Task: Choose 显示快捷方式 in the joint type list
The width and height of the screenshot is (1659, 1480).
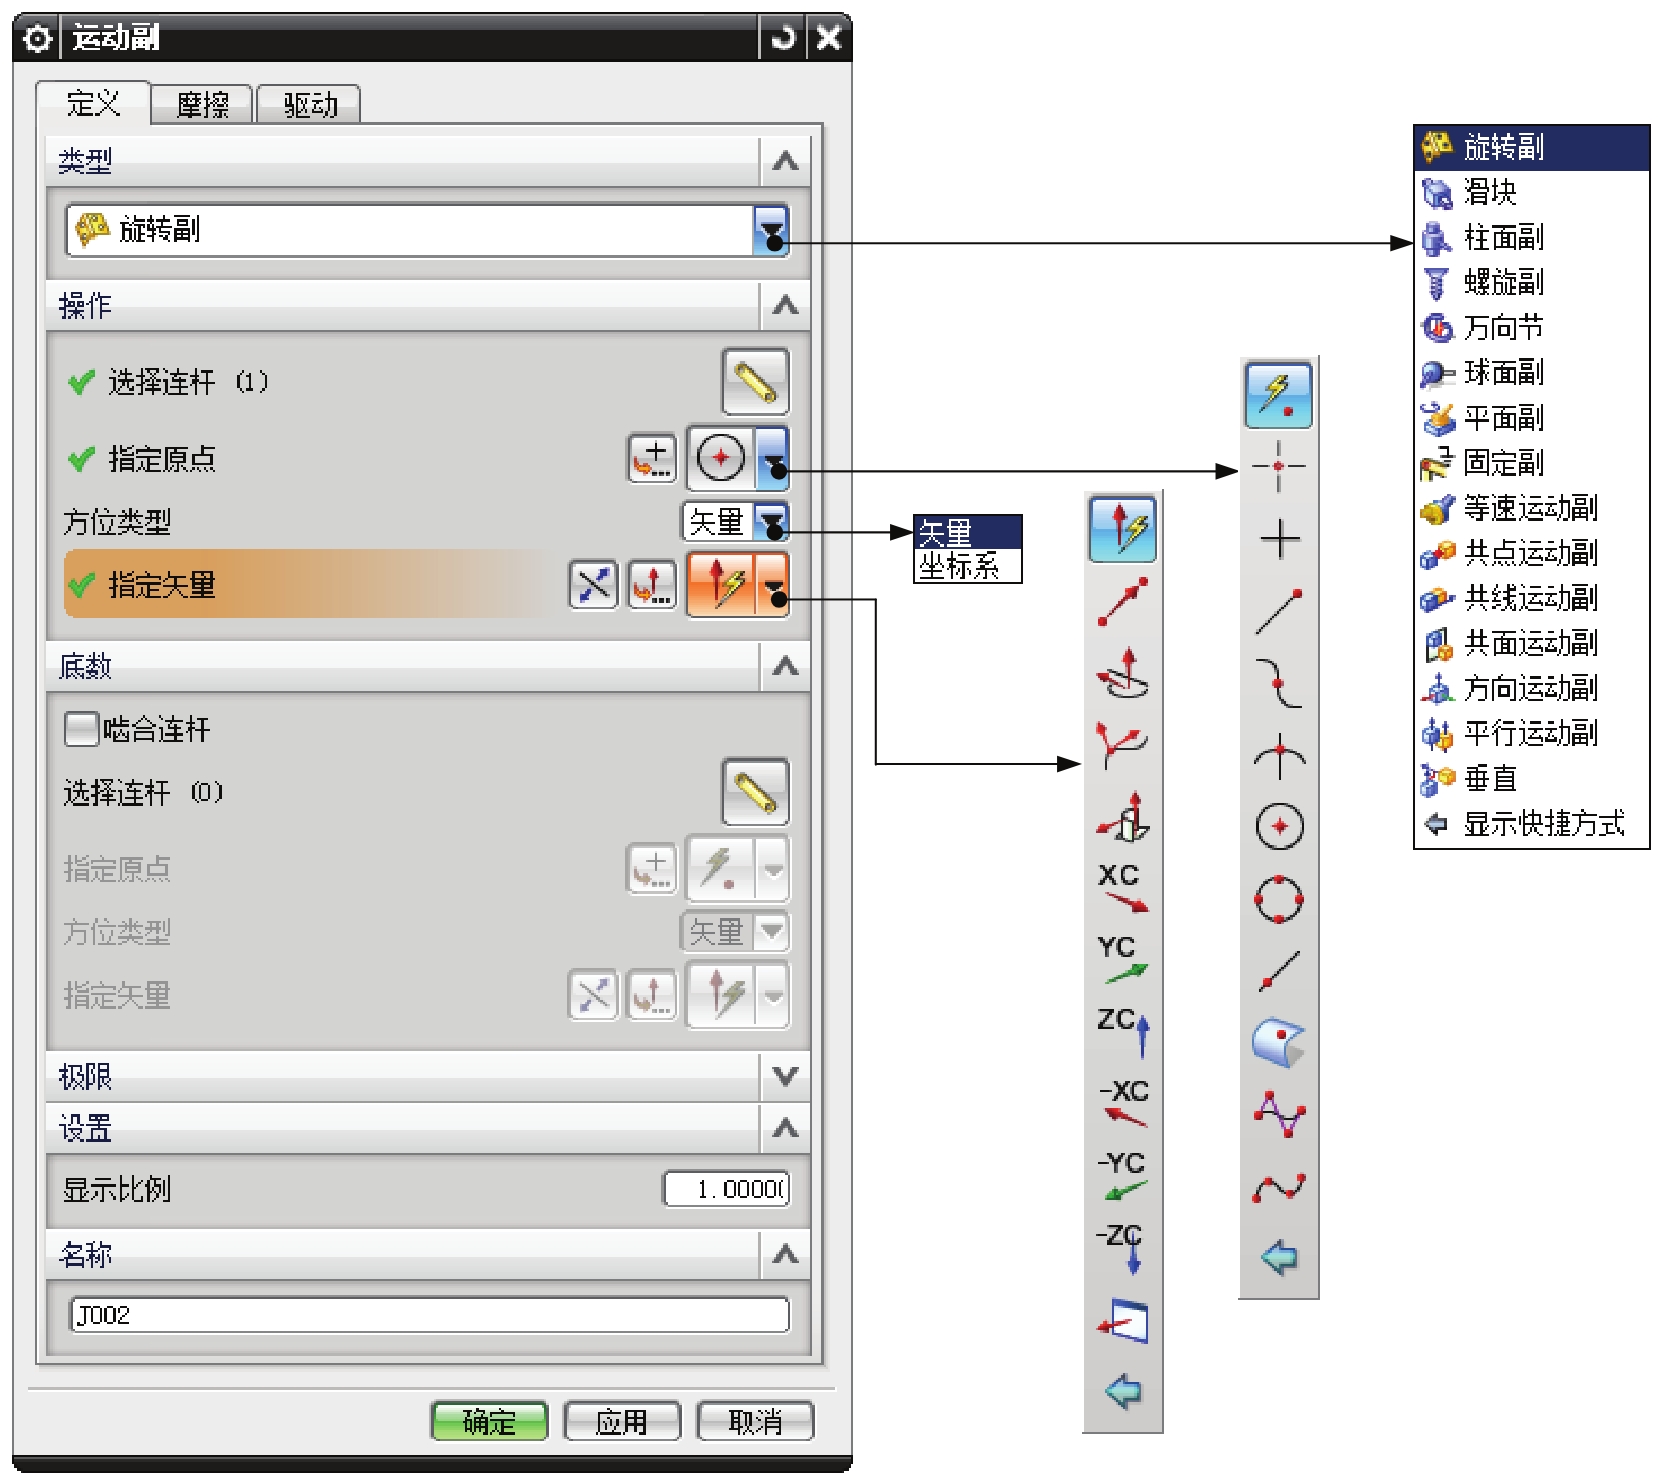Action: (x=1531, y=823)
